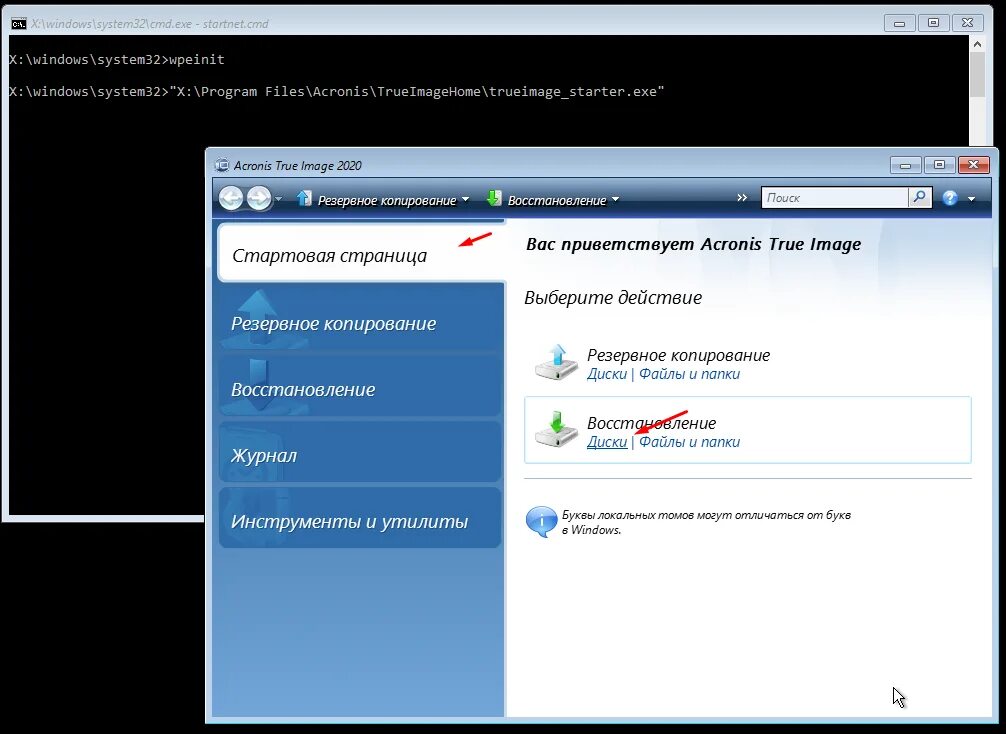Click Диски link under Резервное копирование

(x=607, y=374)
